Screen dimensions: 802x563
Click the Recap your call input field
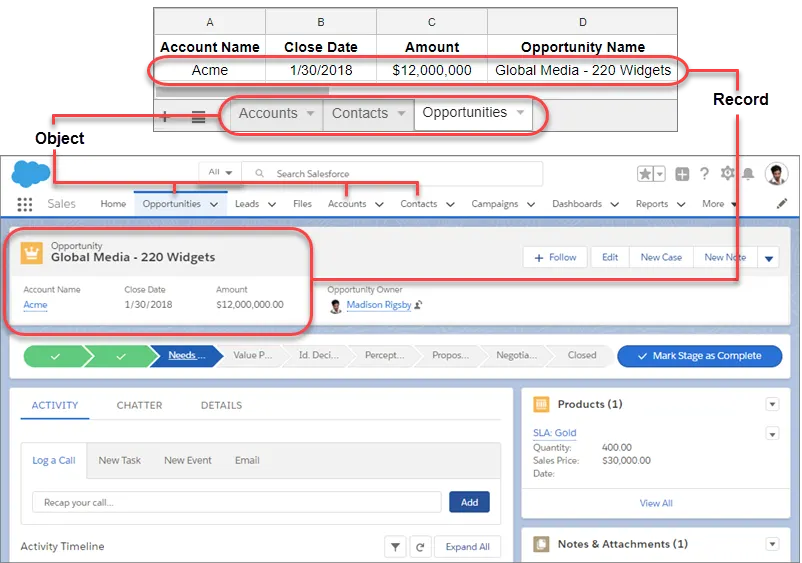236,502
